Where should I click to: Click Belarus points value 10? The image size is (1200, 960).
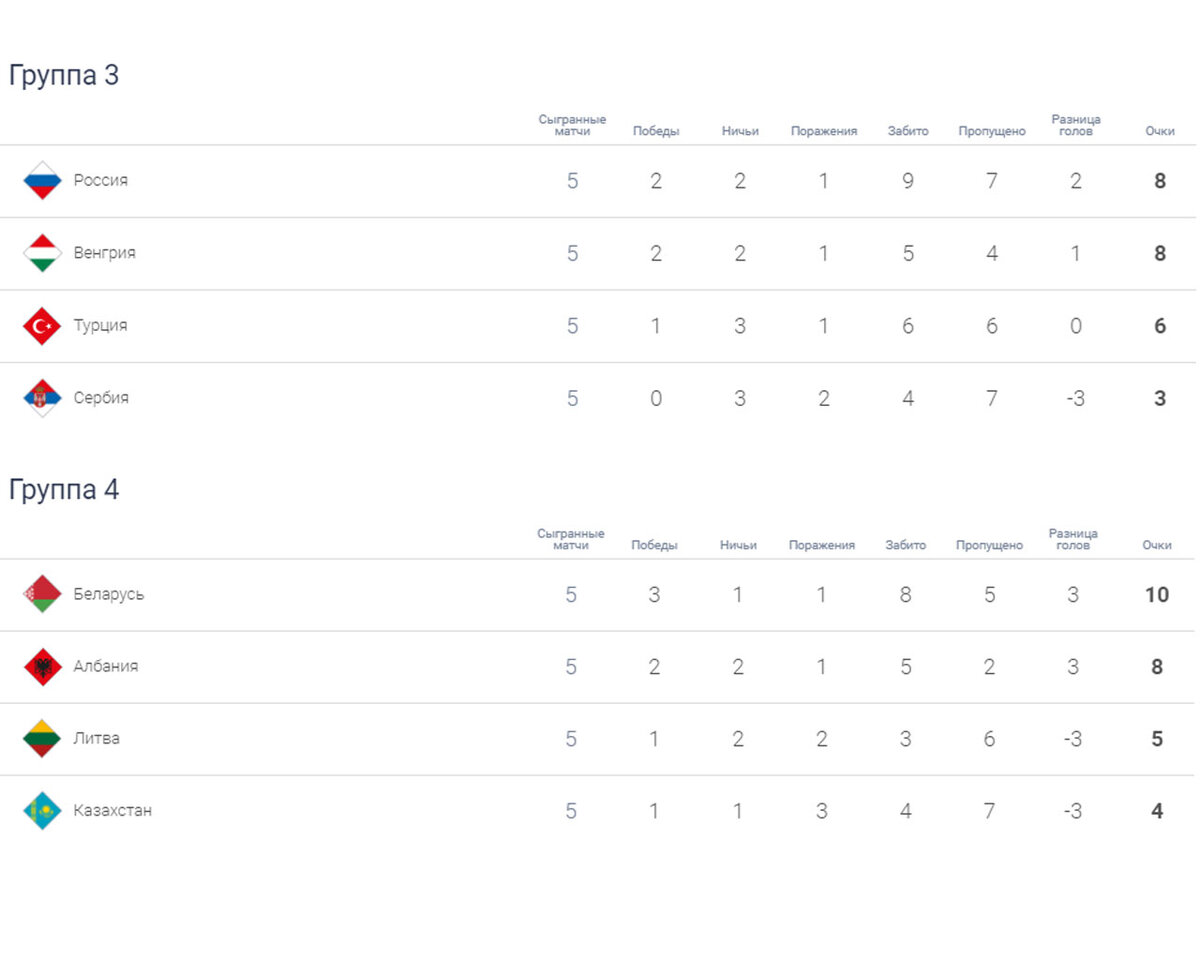tap(1156, 594)
